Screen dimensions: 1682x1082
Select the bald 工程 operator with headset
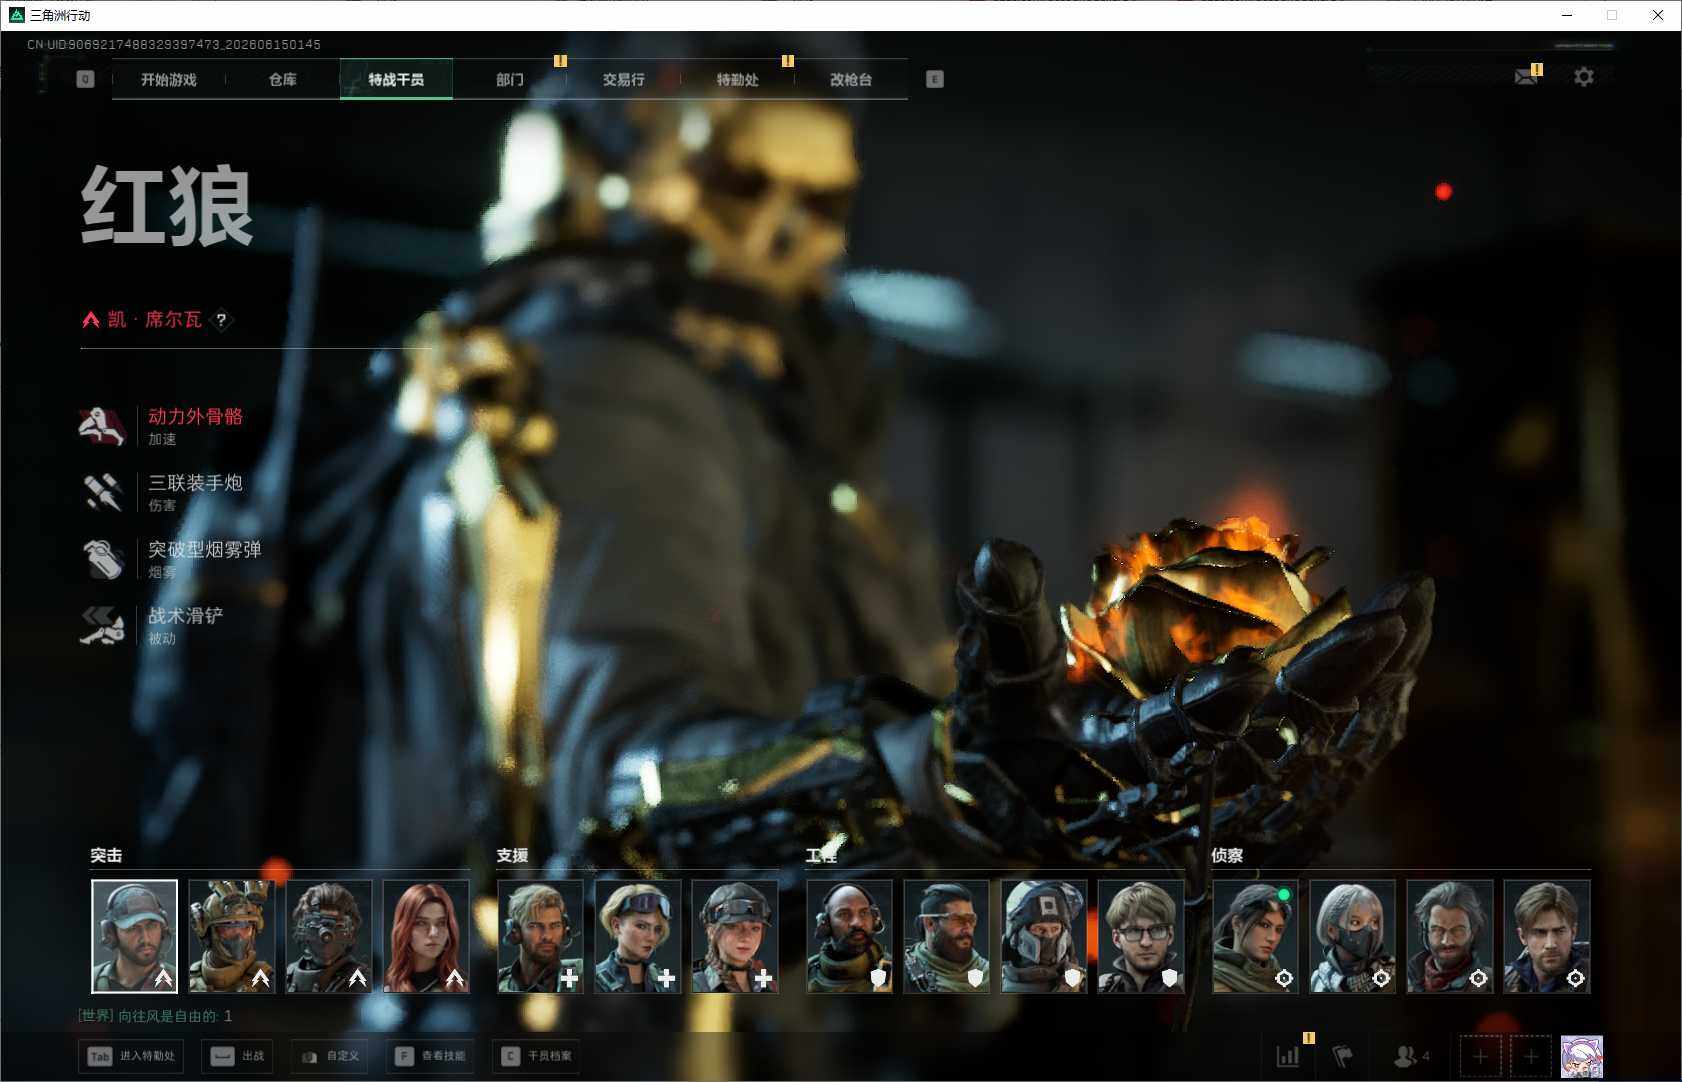coord(849,936)
